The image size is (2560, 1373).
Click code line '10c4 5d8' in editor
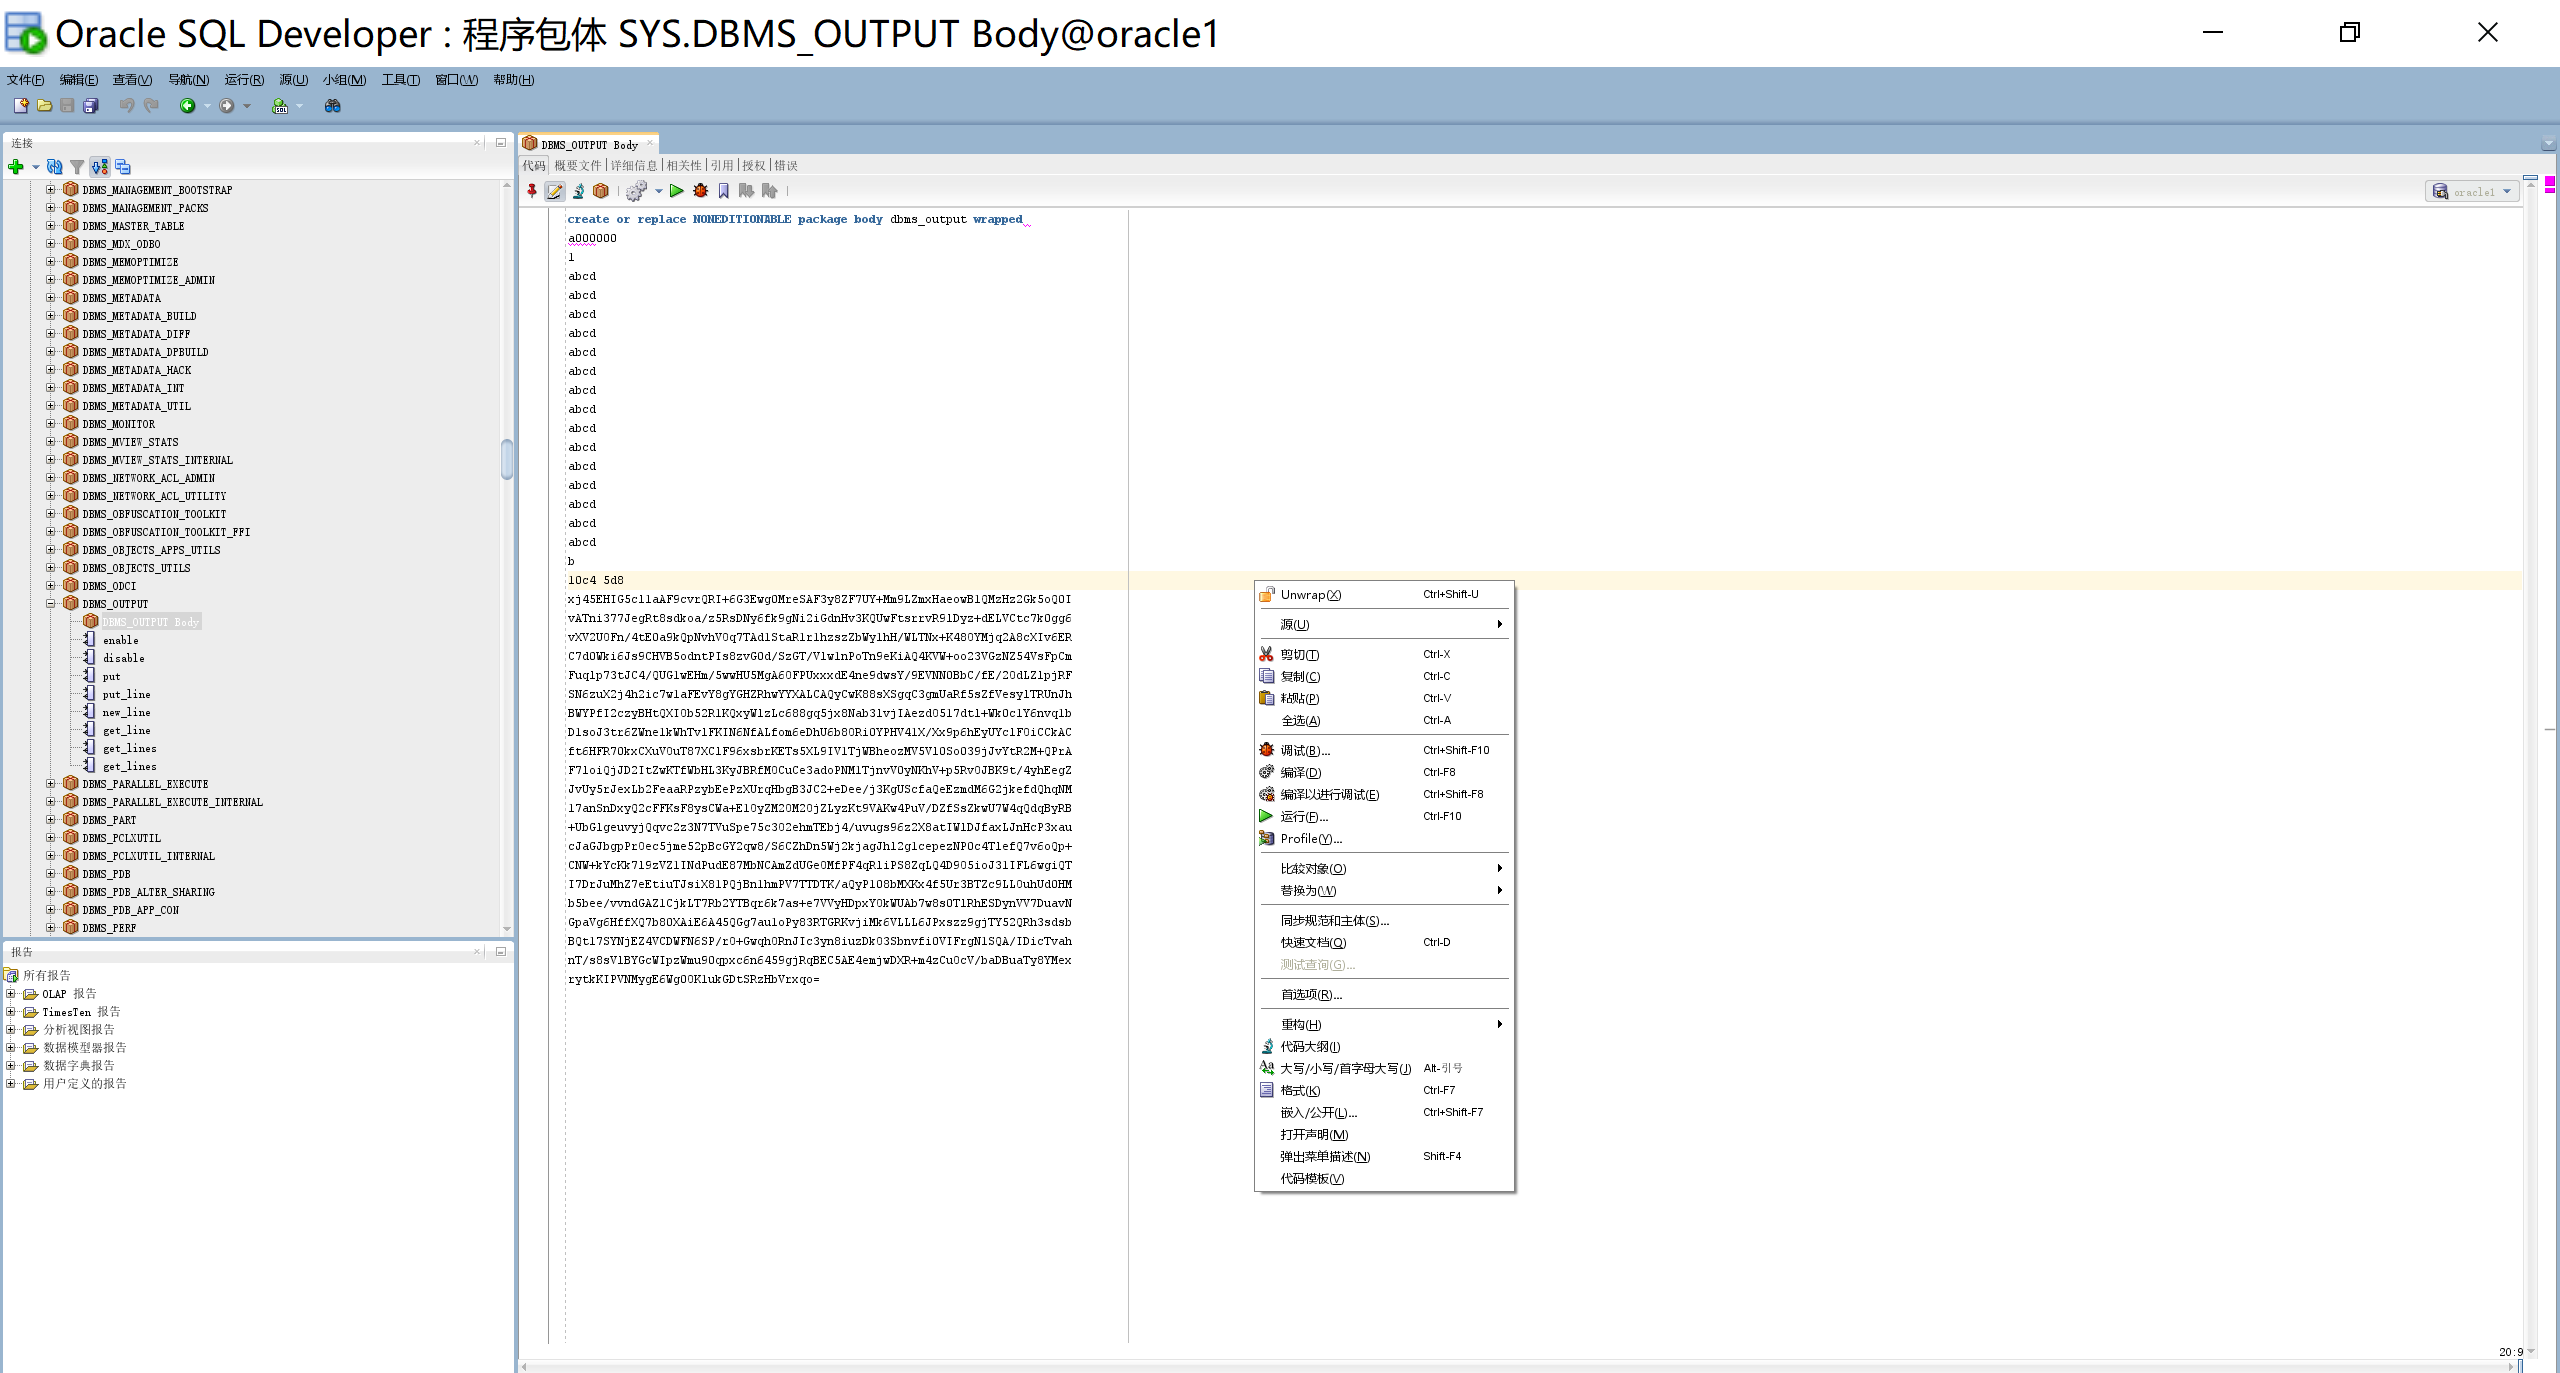(x=596, y=580)
